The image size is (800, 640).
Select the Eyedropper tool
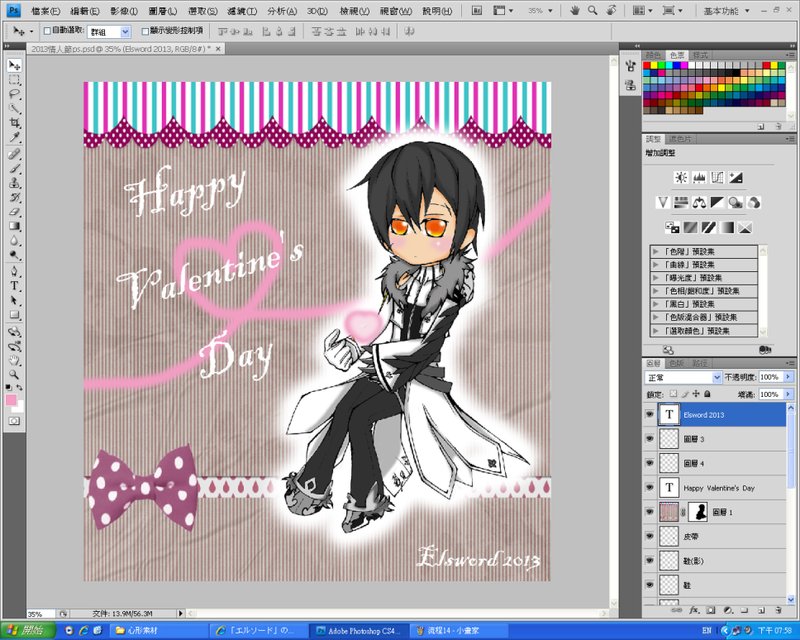pos(14,137)
